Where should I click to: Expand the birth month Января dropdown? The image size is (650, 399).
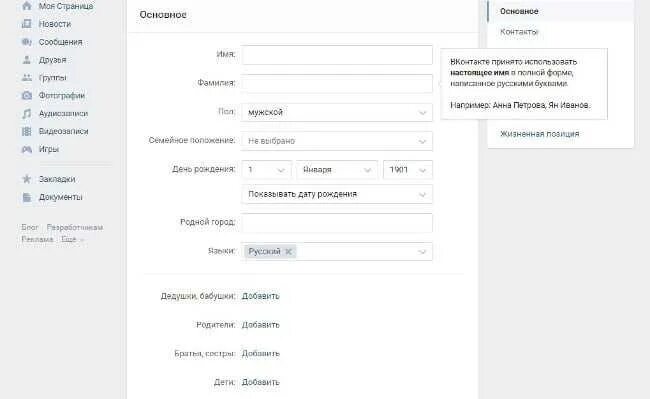pos(337,170)
